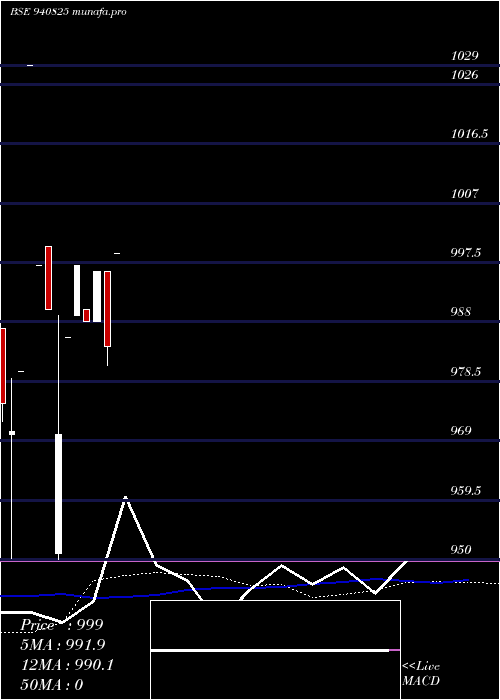
Task: Click the 978.5 price axis label
Action: pos(466,371)
